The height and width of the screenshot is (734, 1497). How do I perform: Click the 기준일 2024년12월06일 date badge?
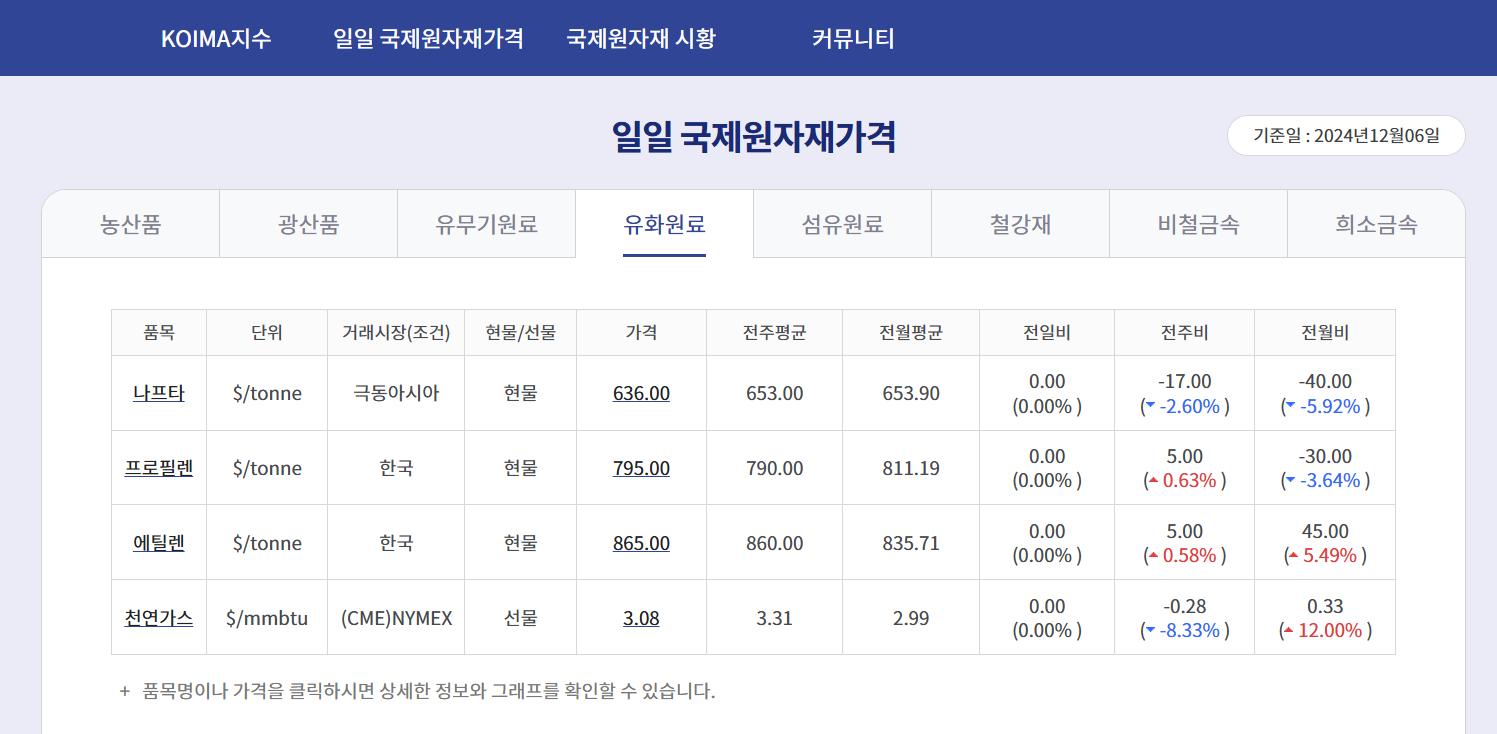tap(1346, 136)
